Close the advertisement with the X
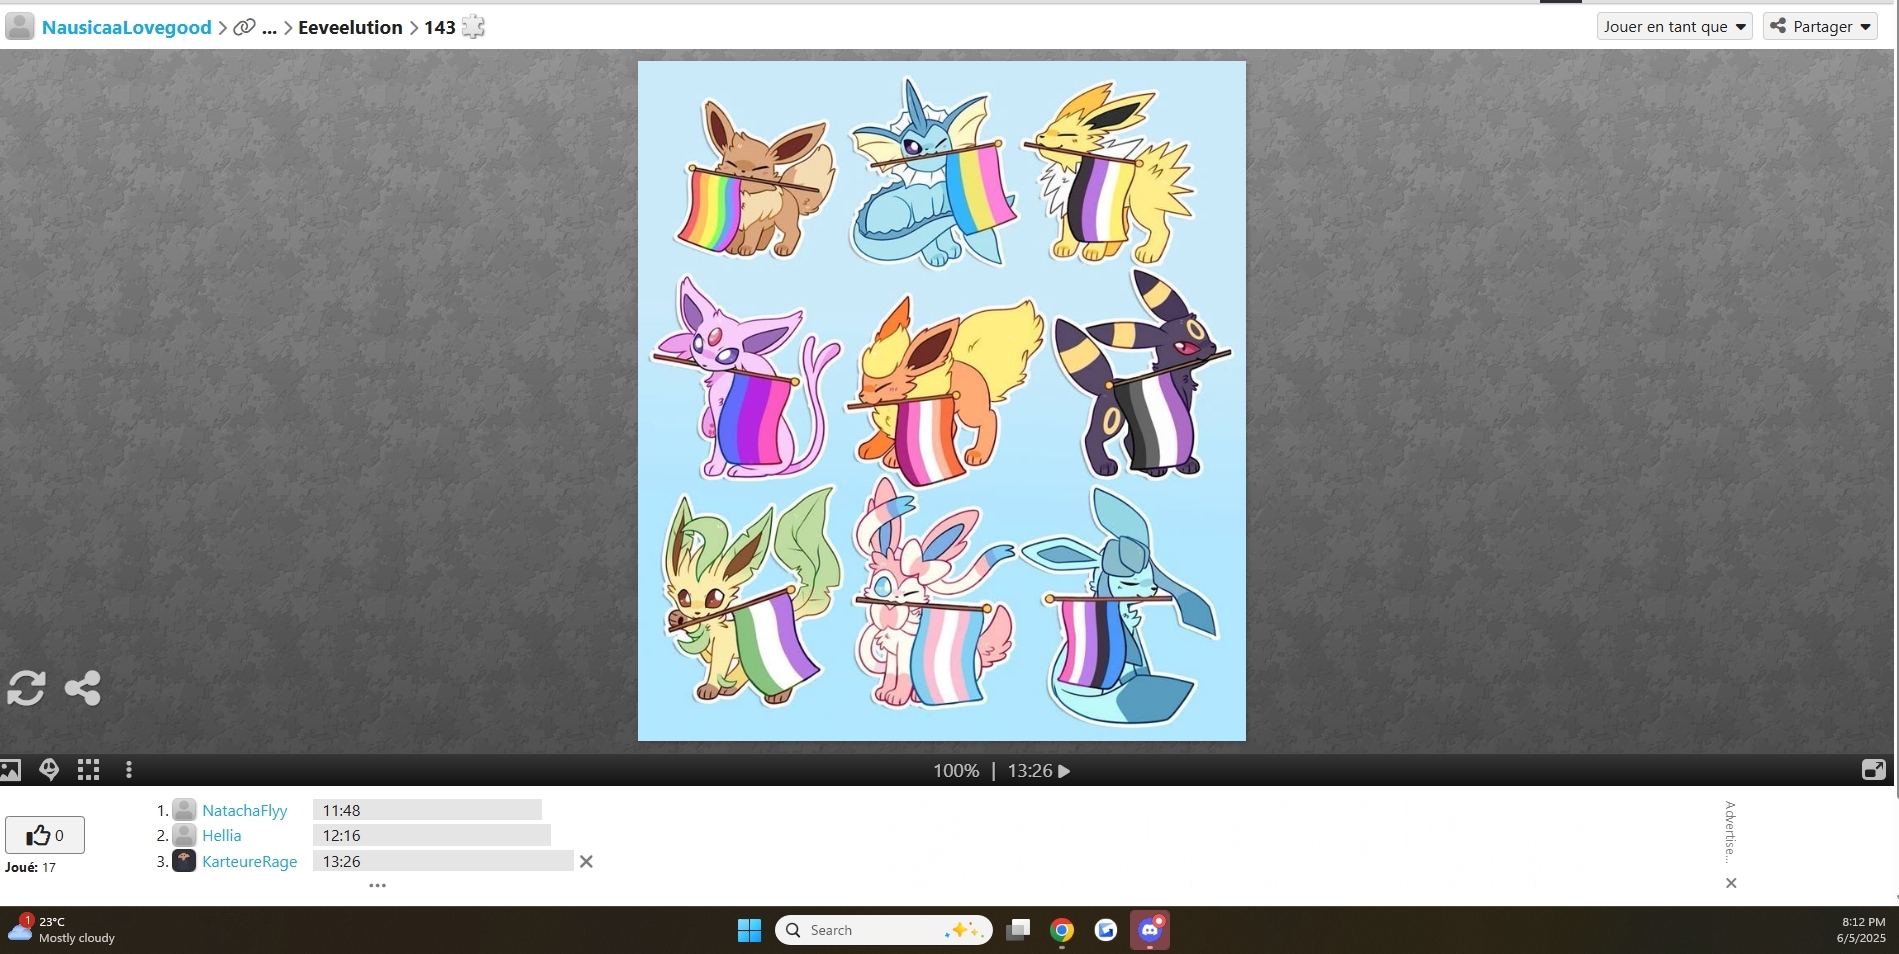 [1731, 883]
